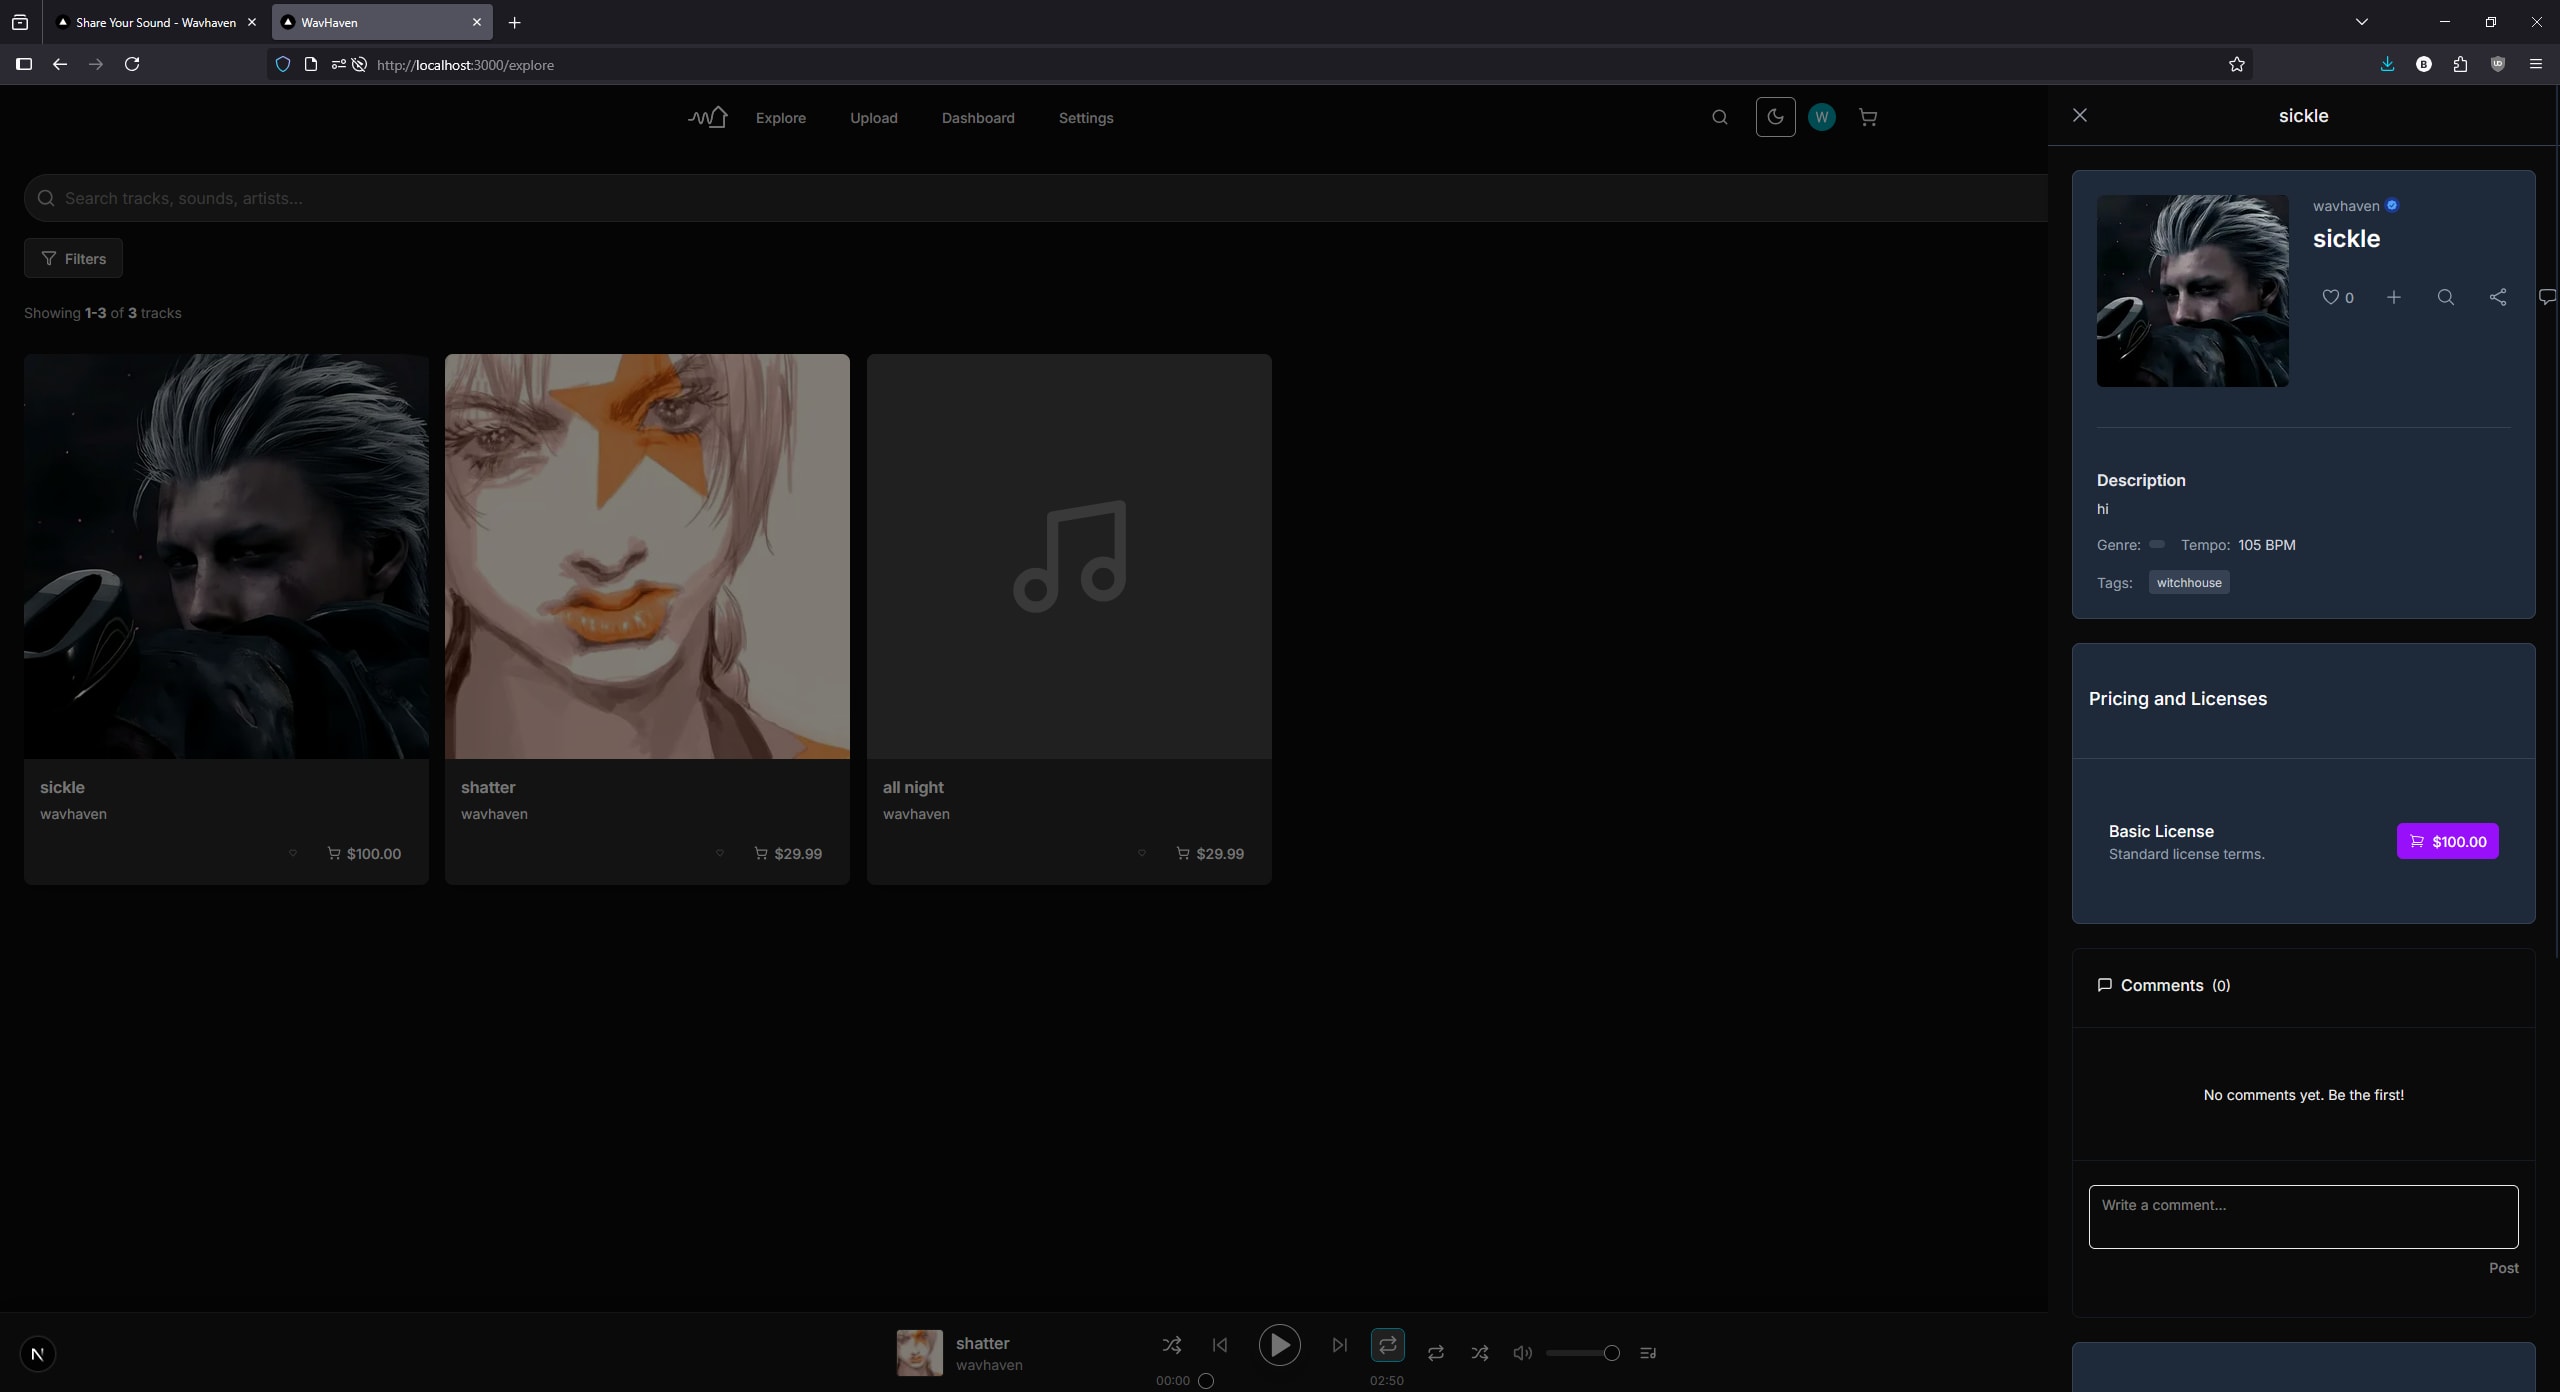2560x1392 pixels.
Task: Click the Next.js N dev indicator
Action: [x=38, y=1354]
